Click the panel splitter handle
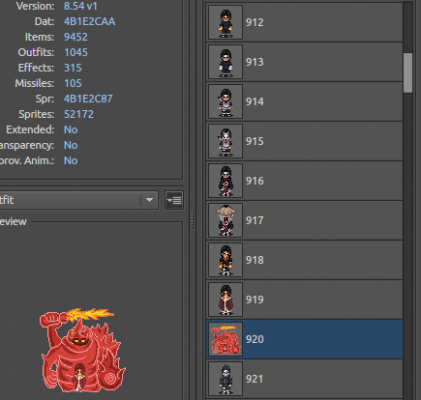 coord(192,219)
